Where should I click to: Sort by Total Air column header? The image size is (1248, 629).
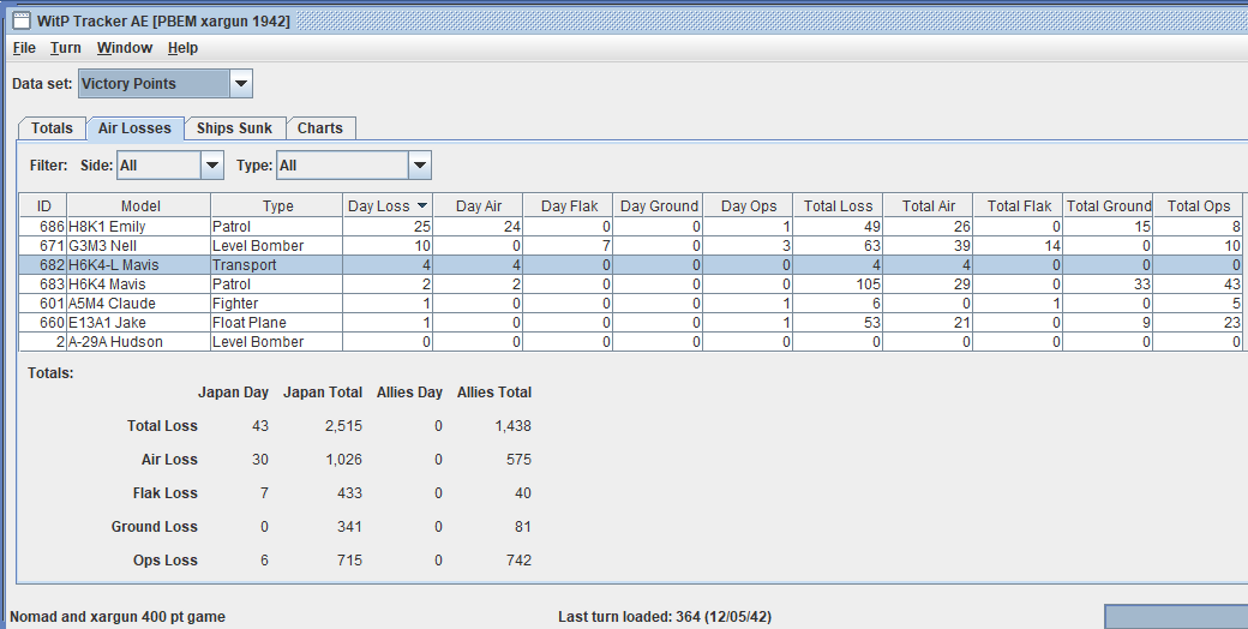[928, 206]
